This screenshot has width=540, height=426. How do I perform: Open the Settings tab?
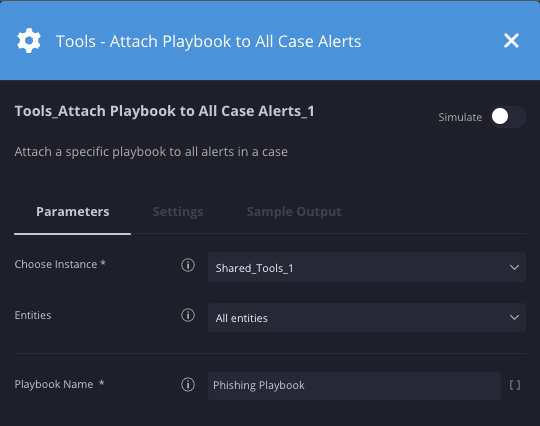pos(178,212)
